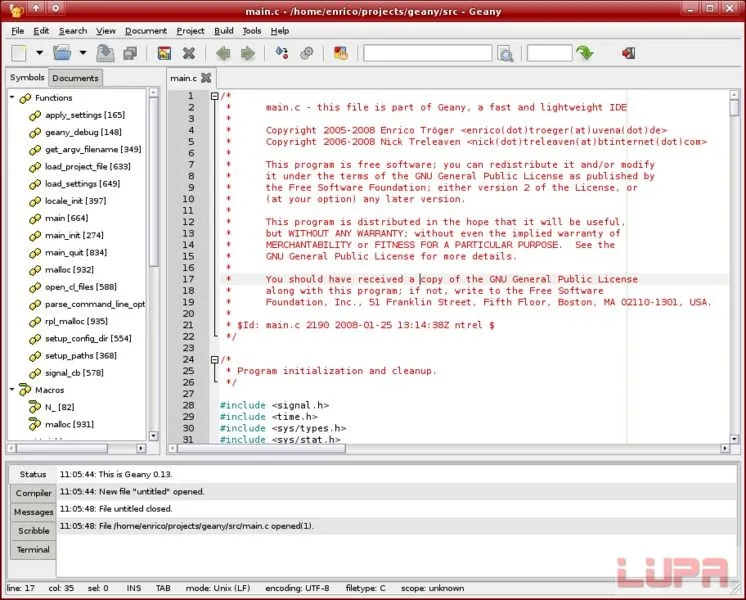Select geany_debug [148] symbol
The height and width of the screenshot is (600, 746).
click(83, 132)
